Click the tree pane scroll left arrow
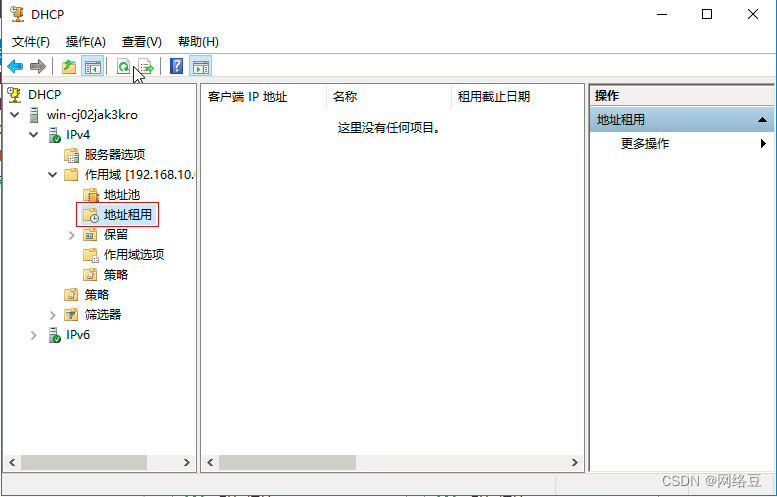Viewport: 777px width, 497px height. pos(12,463)
